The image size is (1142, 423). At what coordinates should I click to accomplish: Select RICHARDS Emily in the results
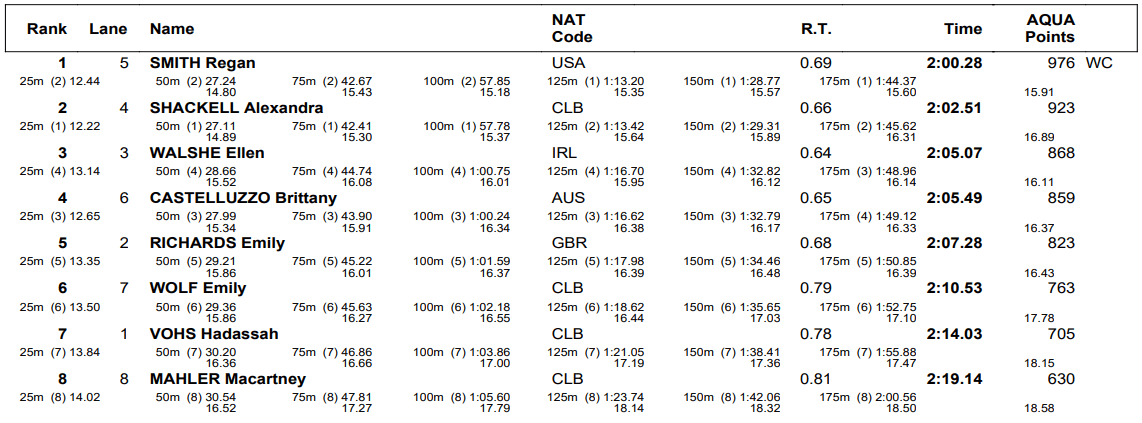point(217,243)
